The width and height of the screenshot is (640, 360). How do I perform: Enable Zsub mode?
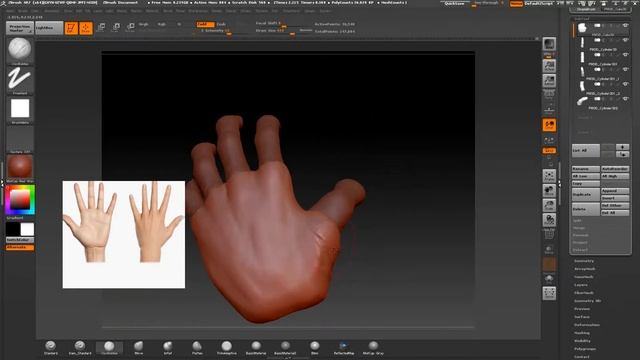click(221, 24)
